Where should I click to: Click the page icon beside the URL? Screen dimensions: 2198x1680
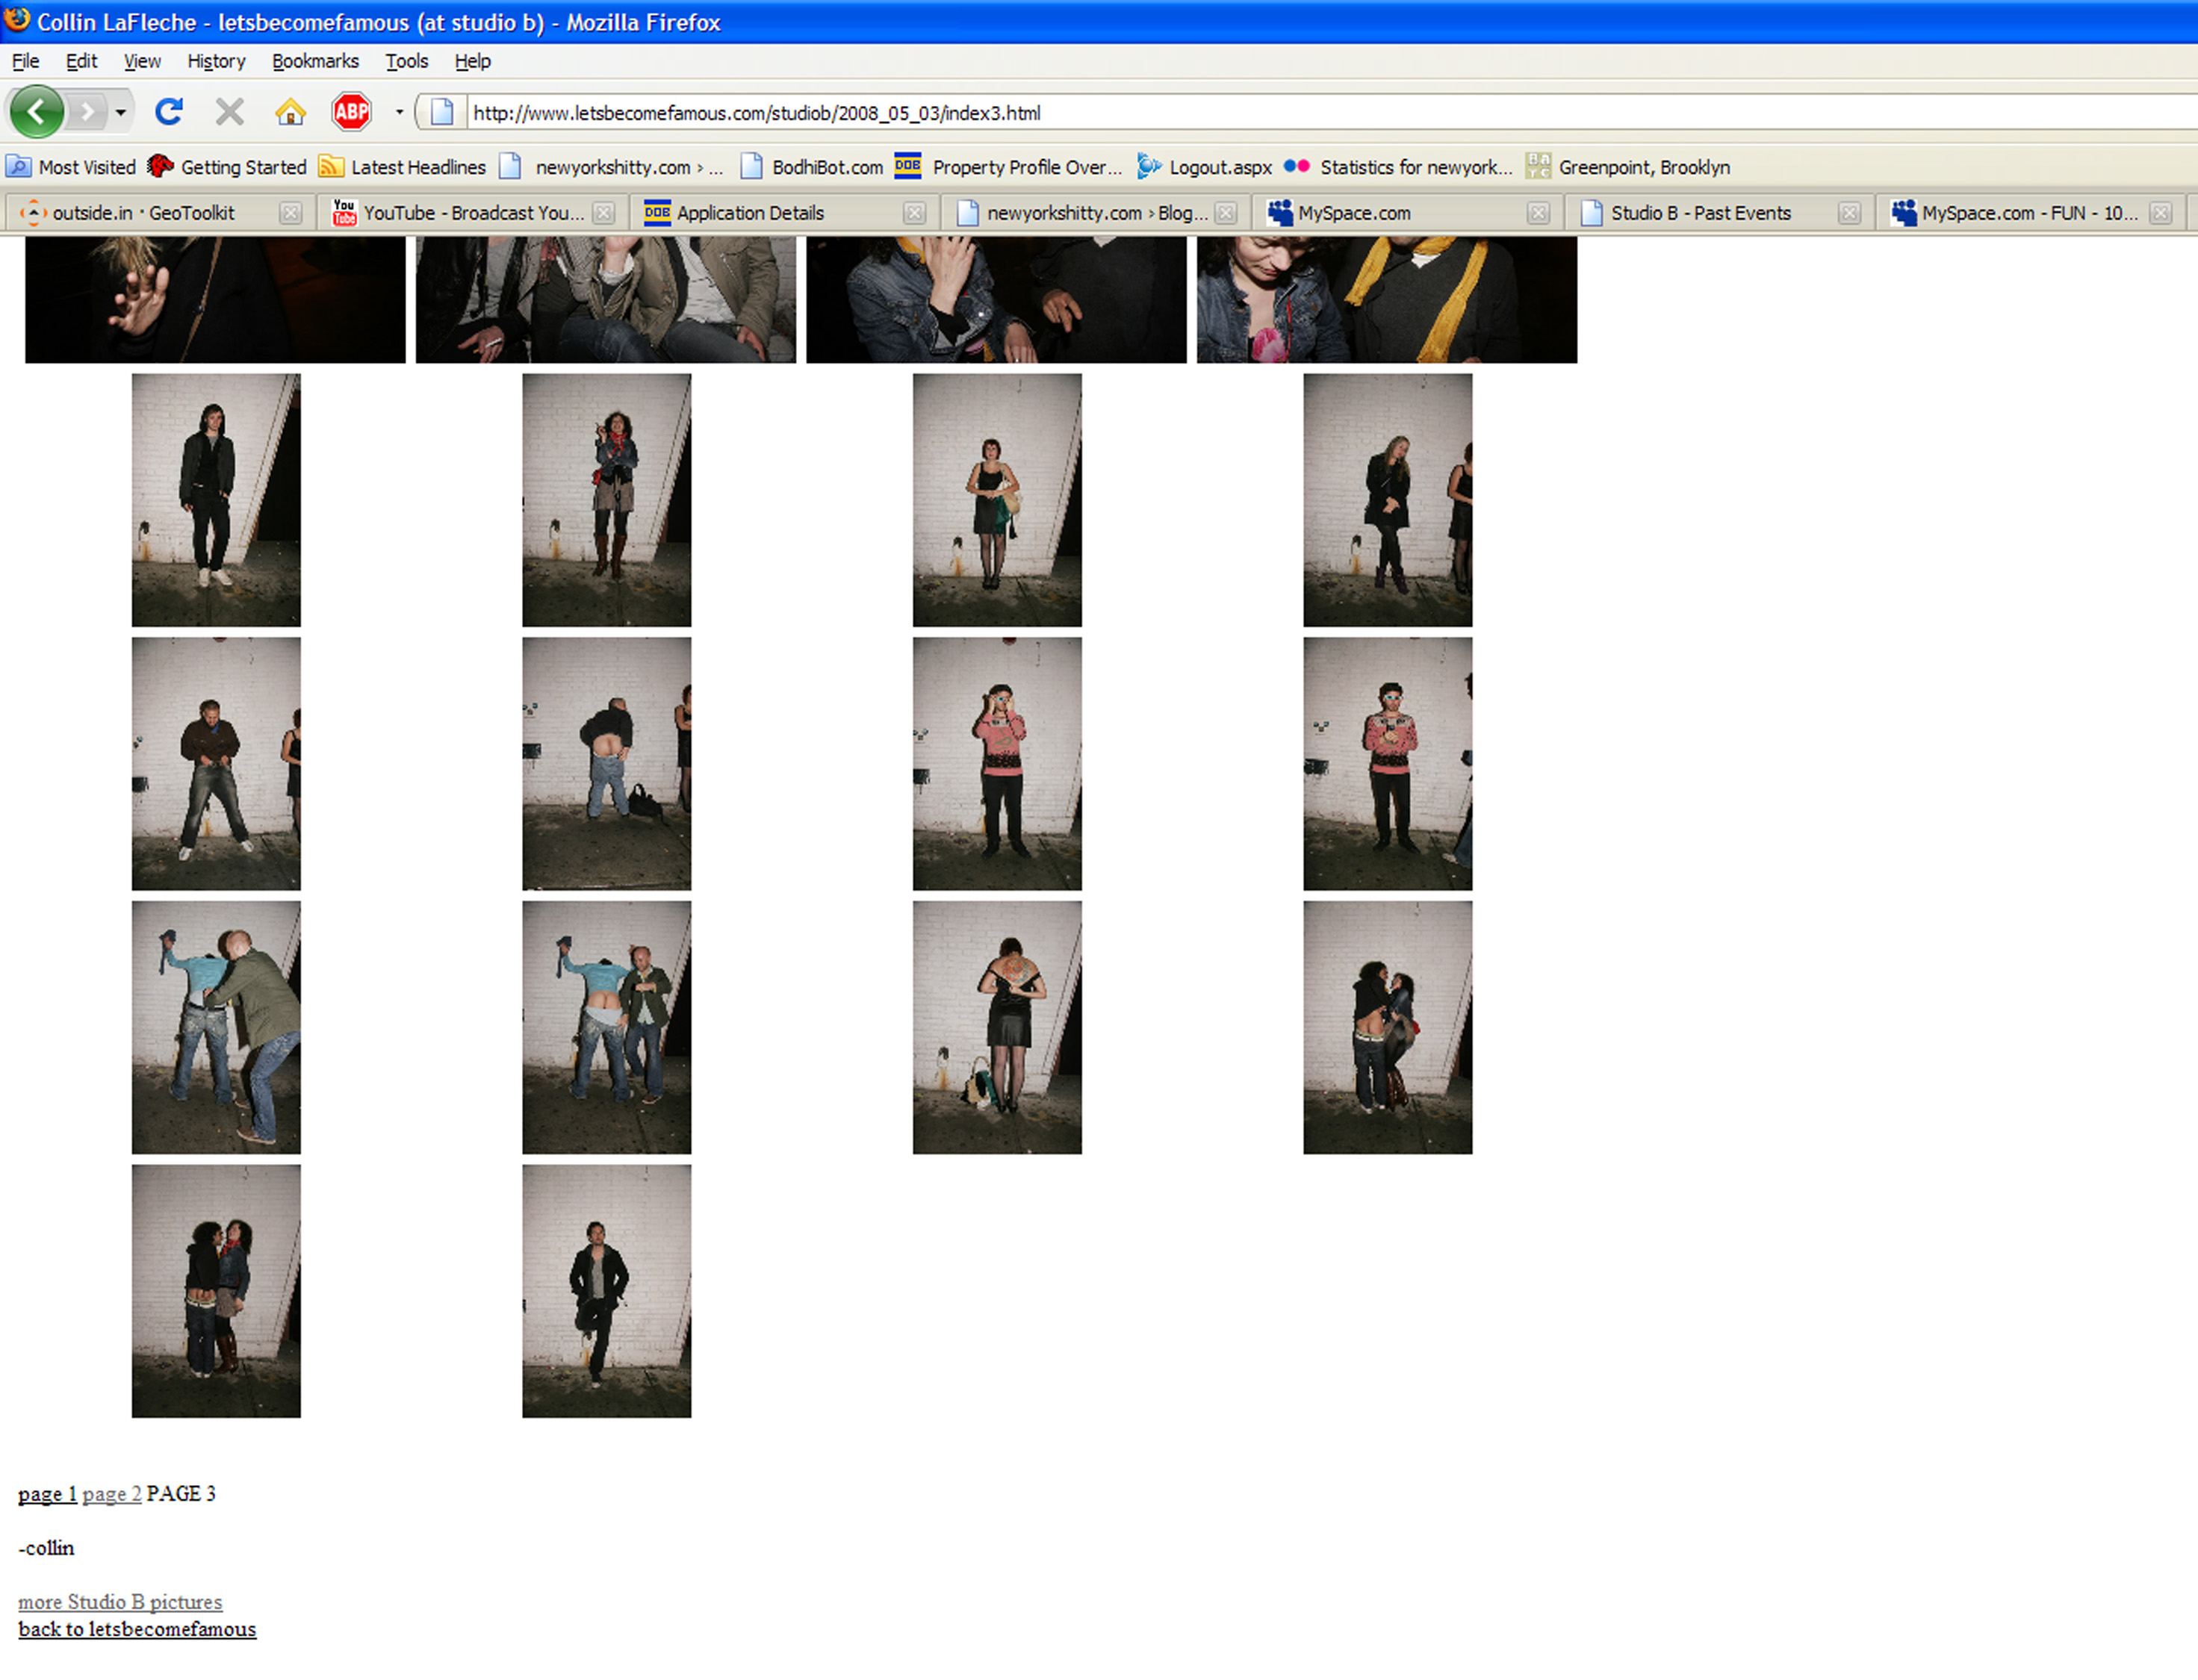(442, 112)
